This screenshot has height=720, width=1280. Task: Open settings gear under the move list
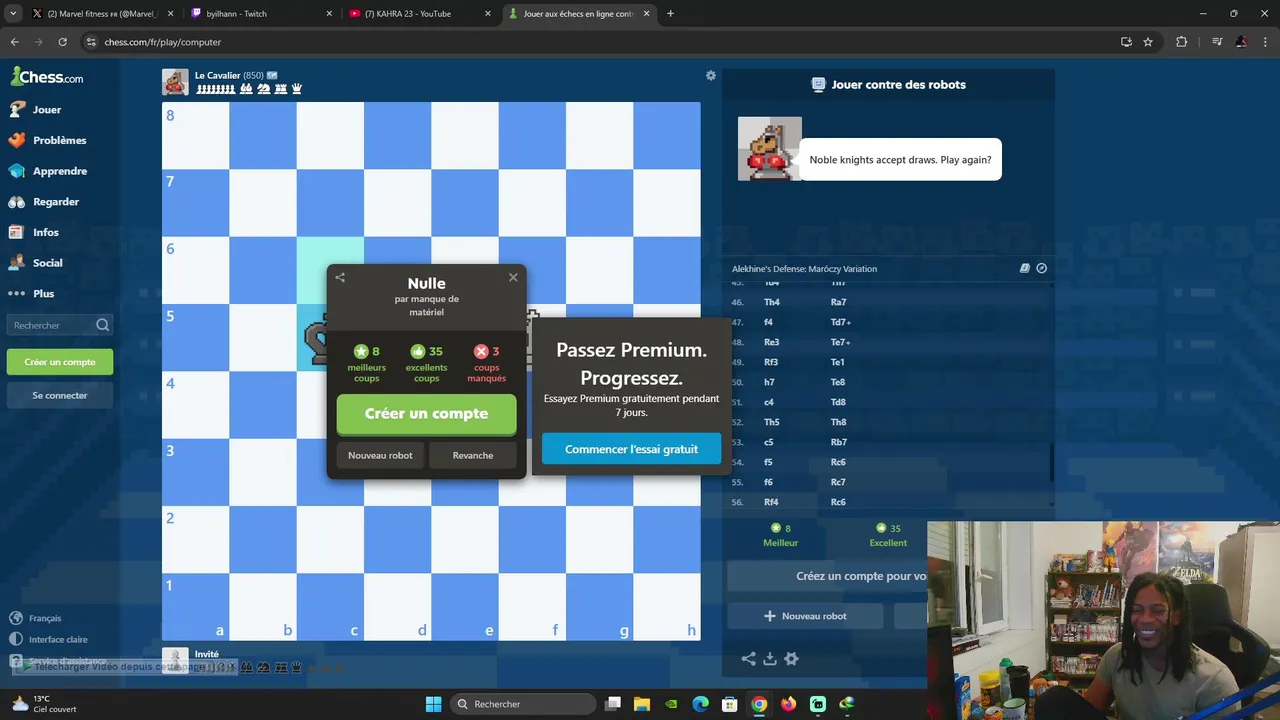click(791, 658)
